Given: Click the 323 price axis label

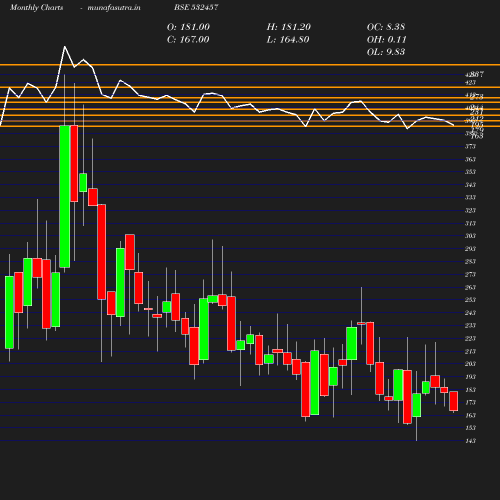Looking at the screenshot, I should coord(470,210).
